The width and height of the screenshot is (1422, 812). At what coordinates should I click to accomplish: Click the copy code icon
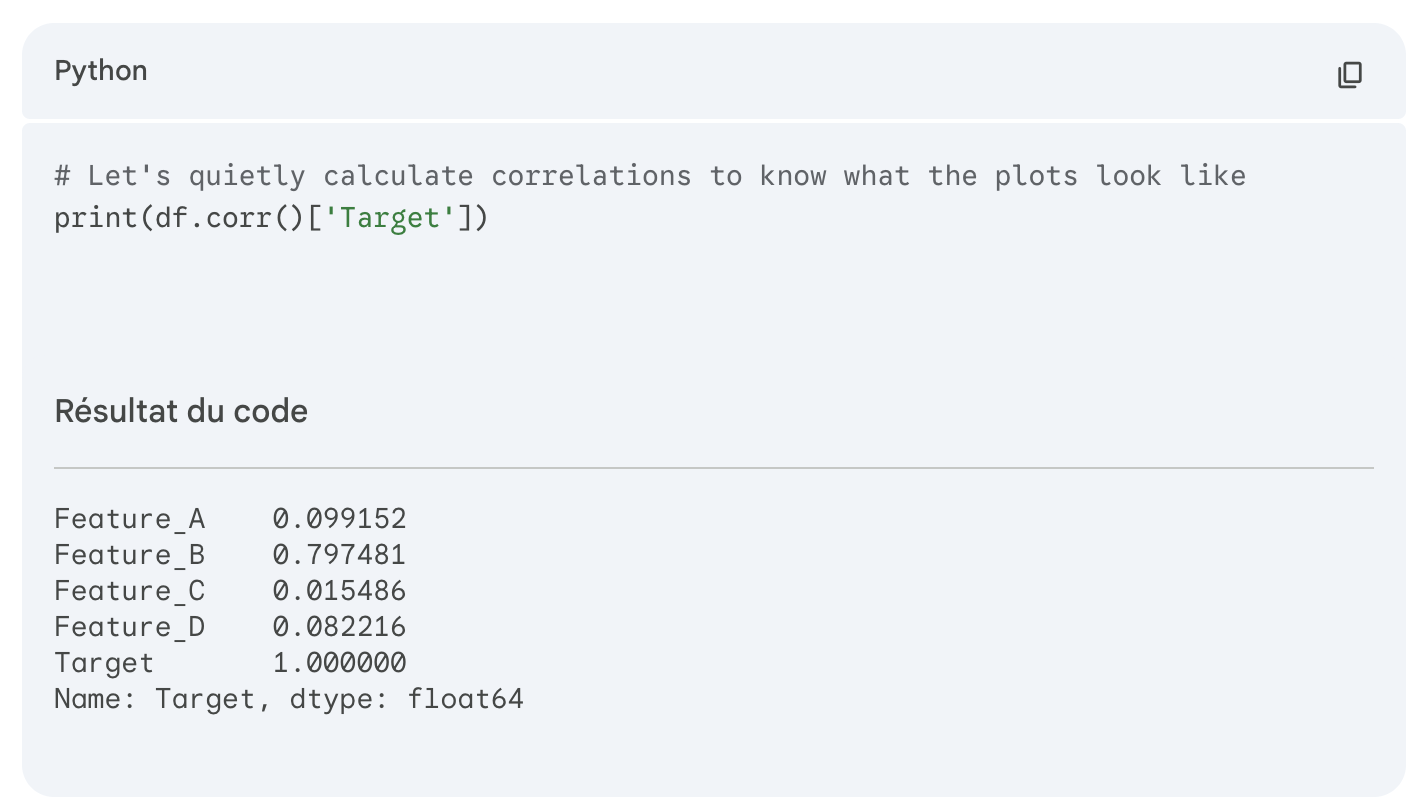point(1350,74)
